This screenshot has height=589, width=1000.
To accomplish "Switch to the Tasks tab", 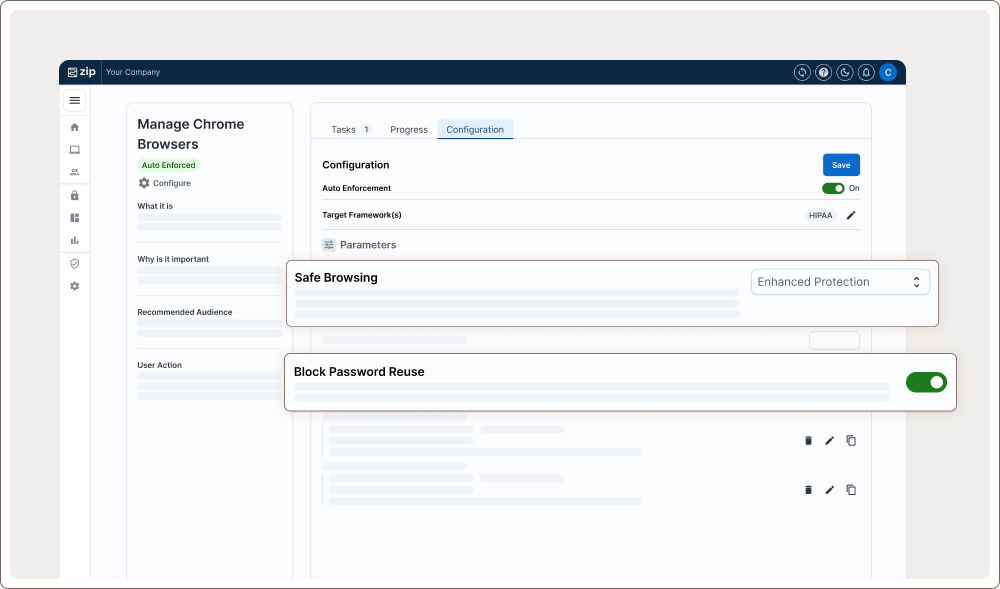I will coord(350,130).
